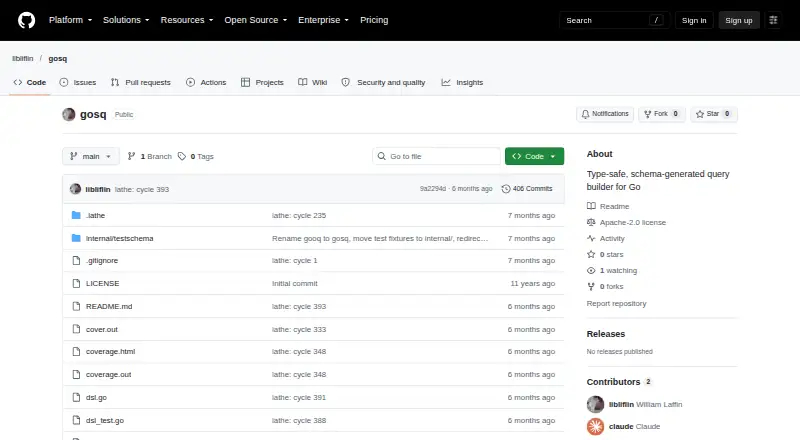
Task: Open the appearance settings icon at top right
Action: (773, 20)
